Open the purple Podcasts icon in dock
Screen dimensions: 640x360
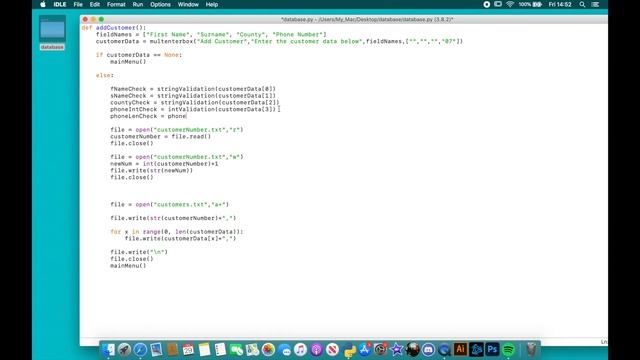(x=316, y=349)
